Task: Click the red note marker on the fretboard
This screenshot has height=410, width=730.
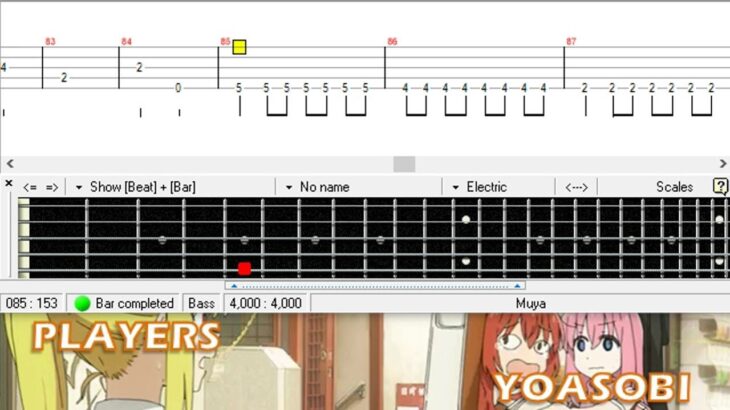Action: [244, 269]
